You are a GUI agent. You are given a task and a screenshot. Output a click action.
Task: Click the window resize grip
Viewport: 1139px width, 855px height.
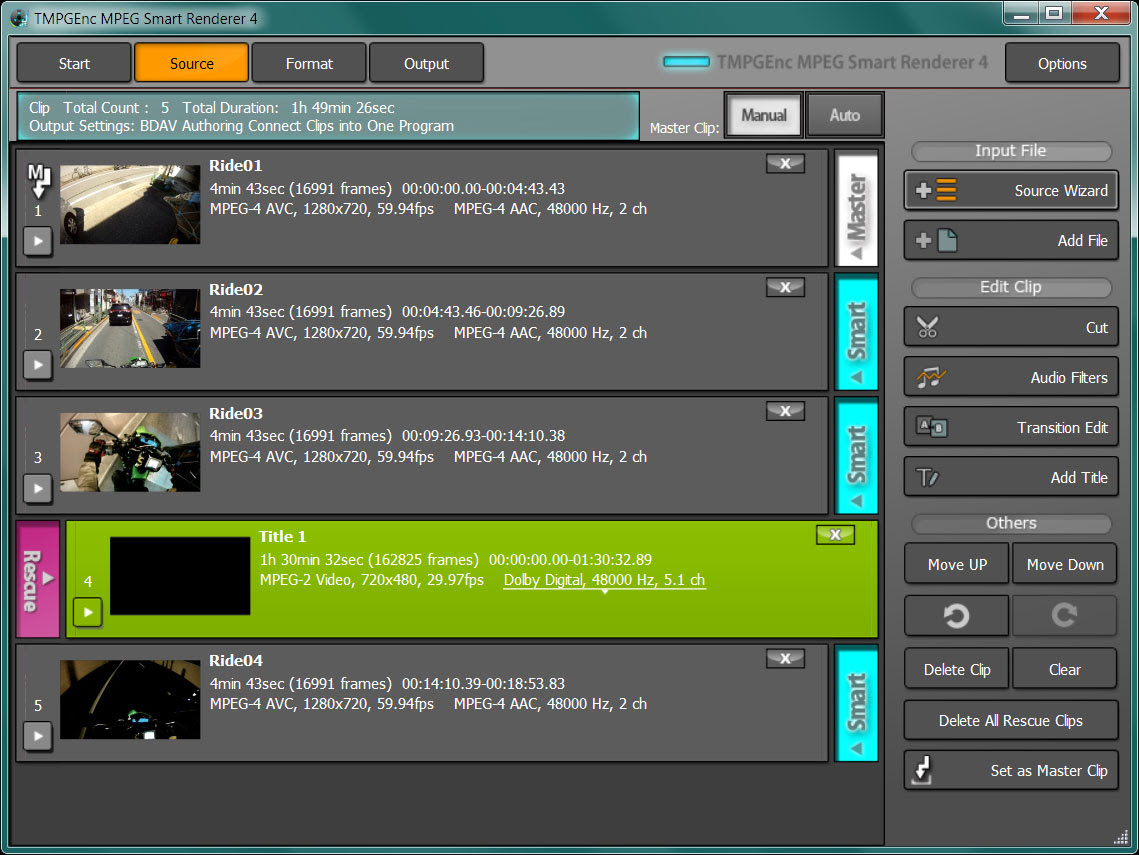[x=1121, y=838]
